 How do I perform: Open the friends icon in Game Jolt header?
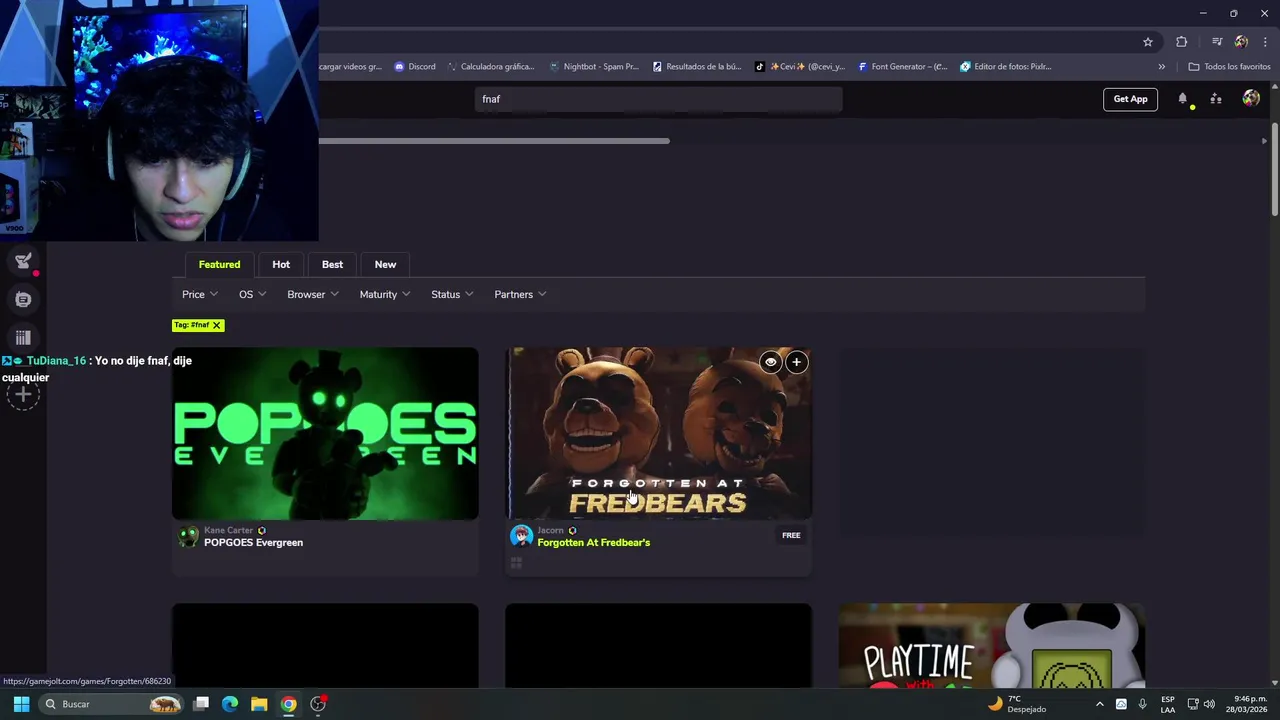pyautogui.click(x=1216, y=99)
